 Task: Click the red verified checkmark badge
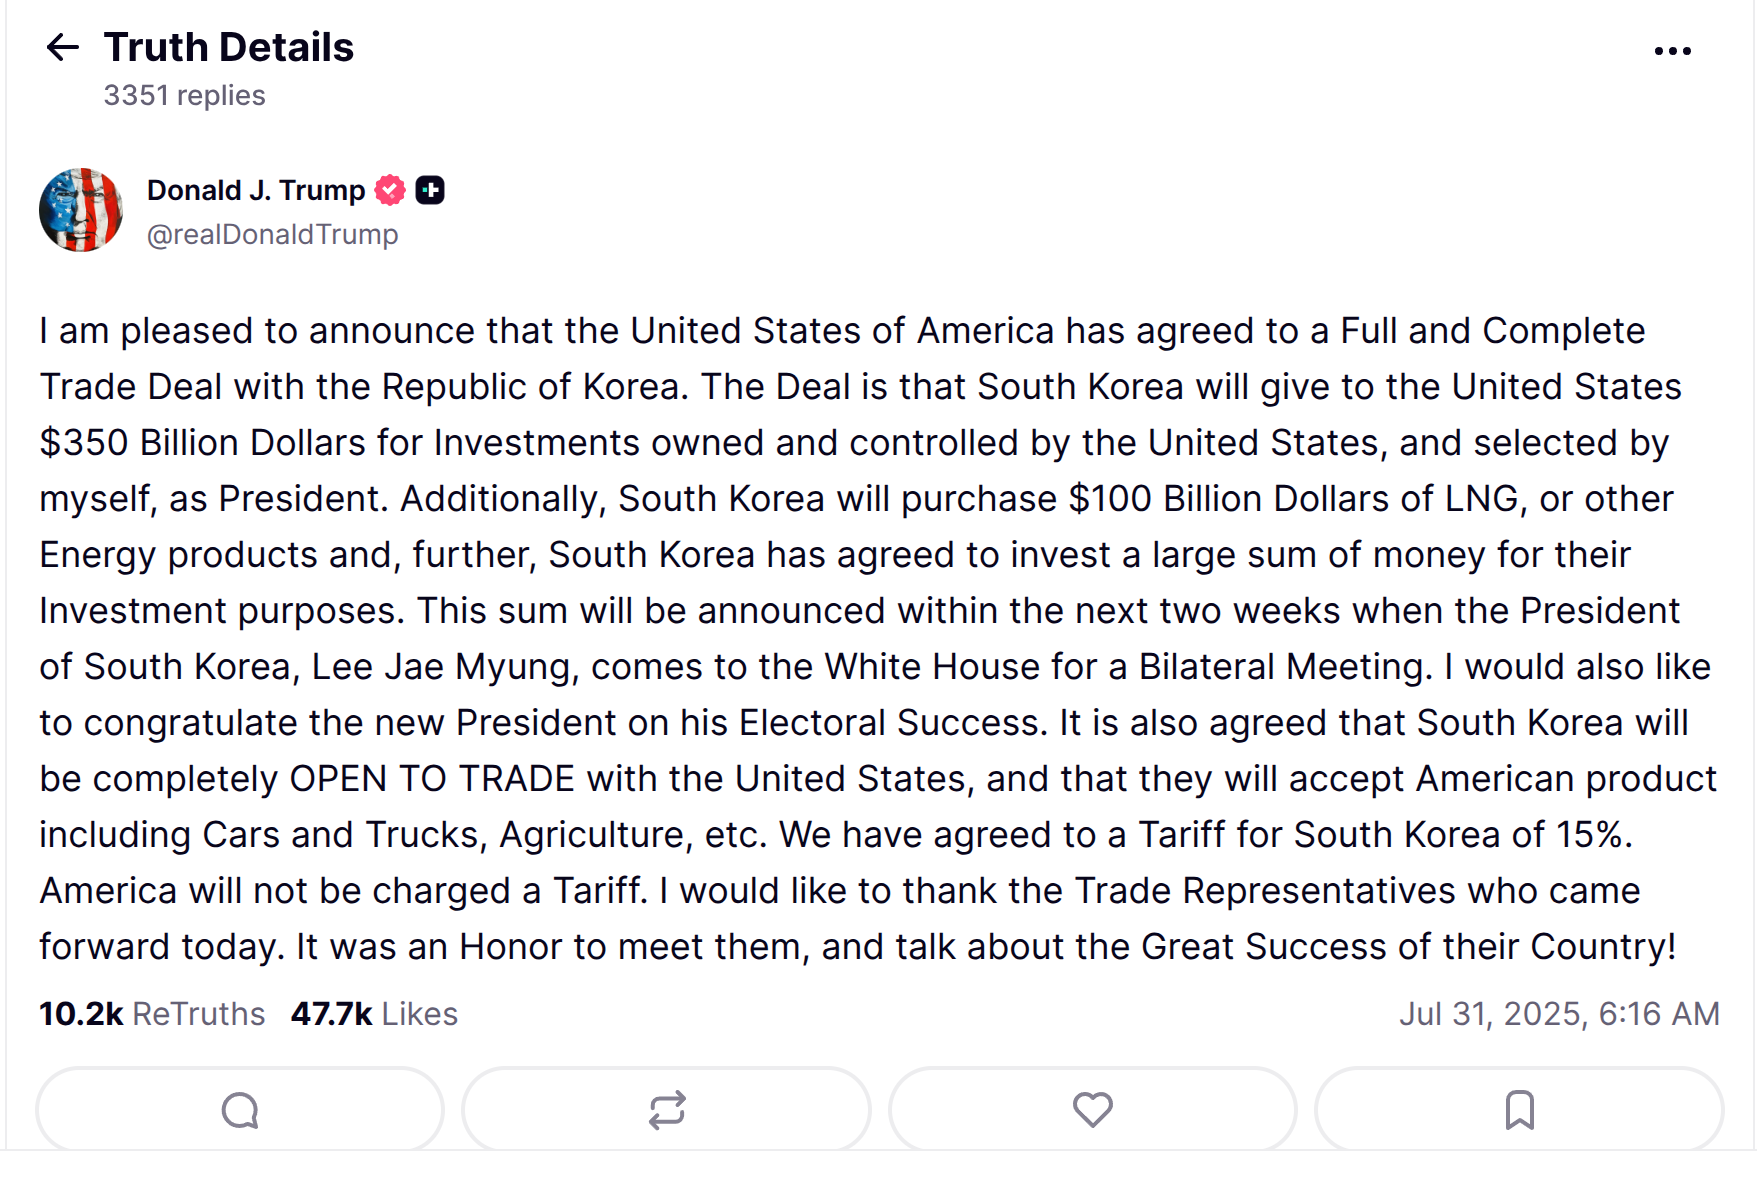[x=390, y=190]
